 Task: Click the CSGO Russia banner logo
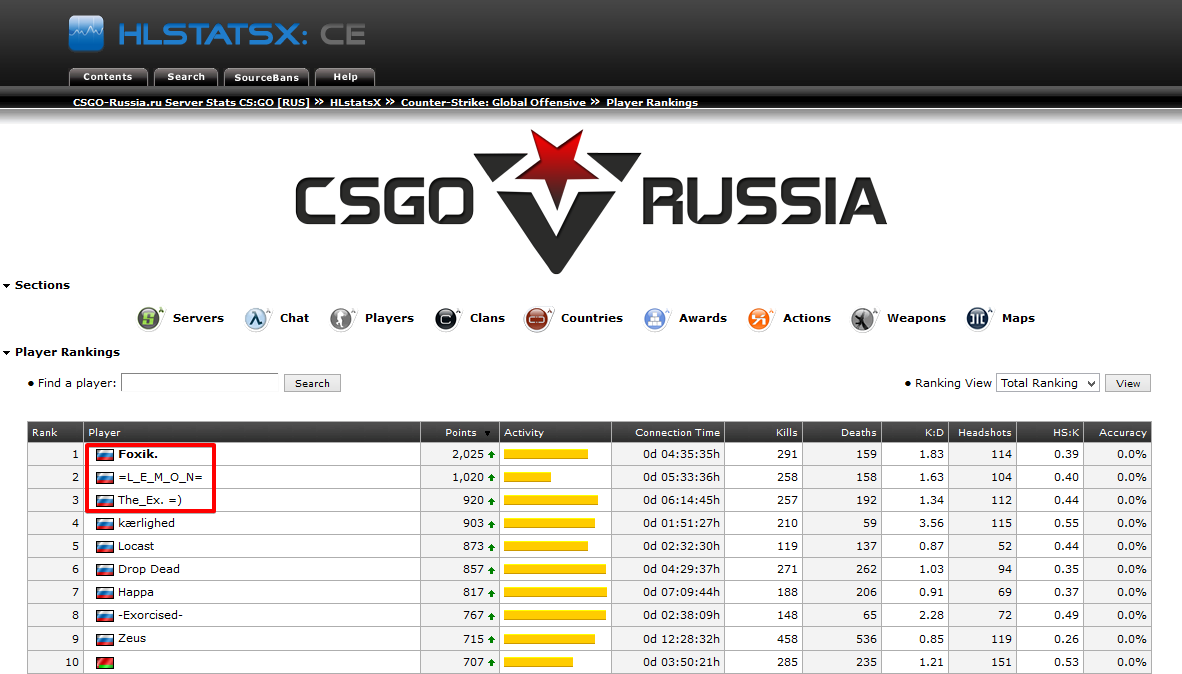591,201
